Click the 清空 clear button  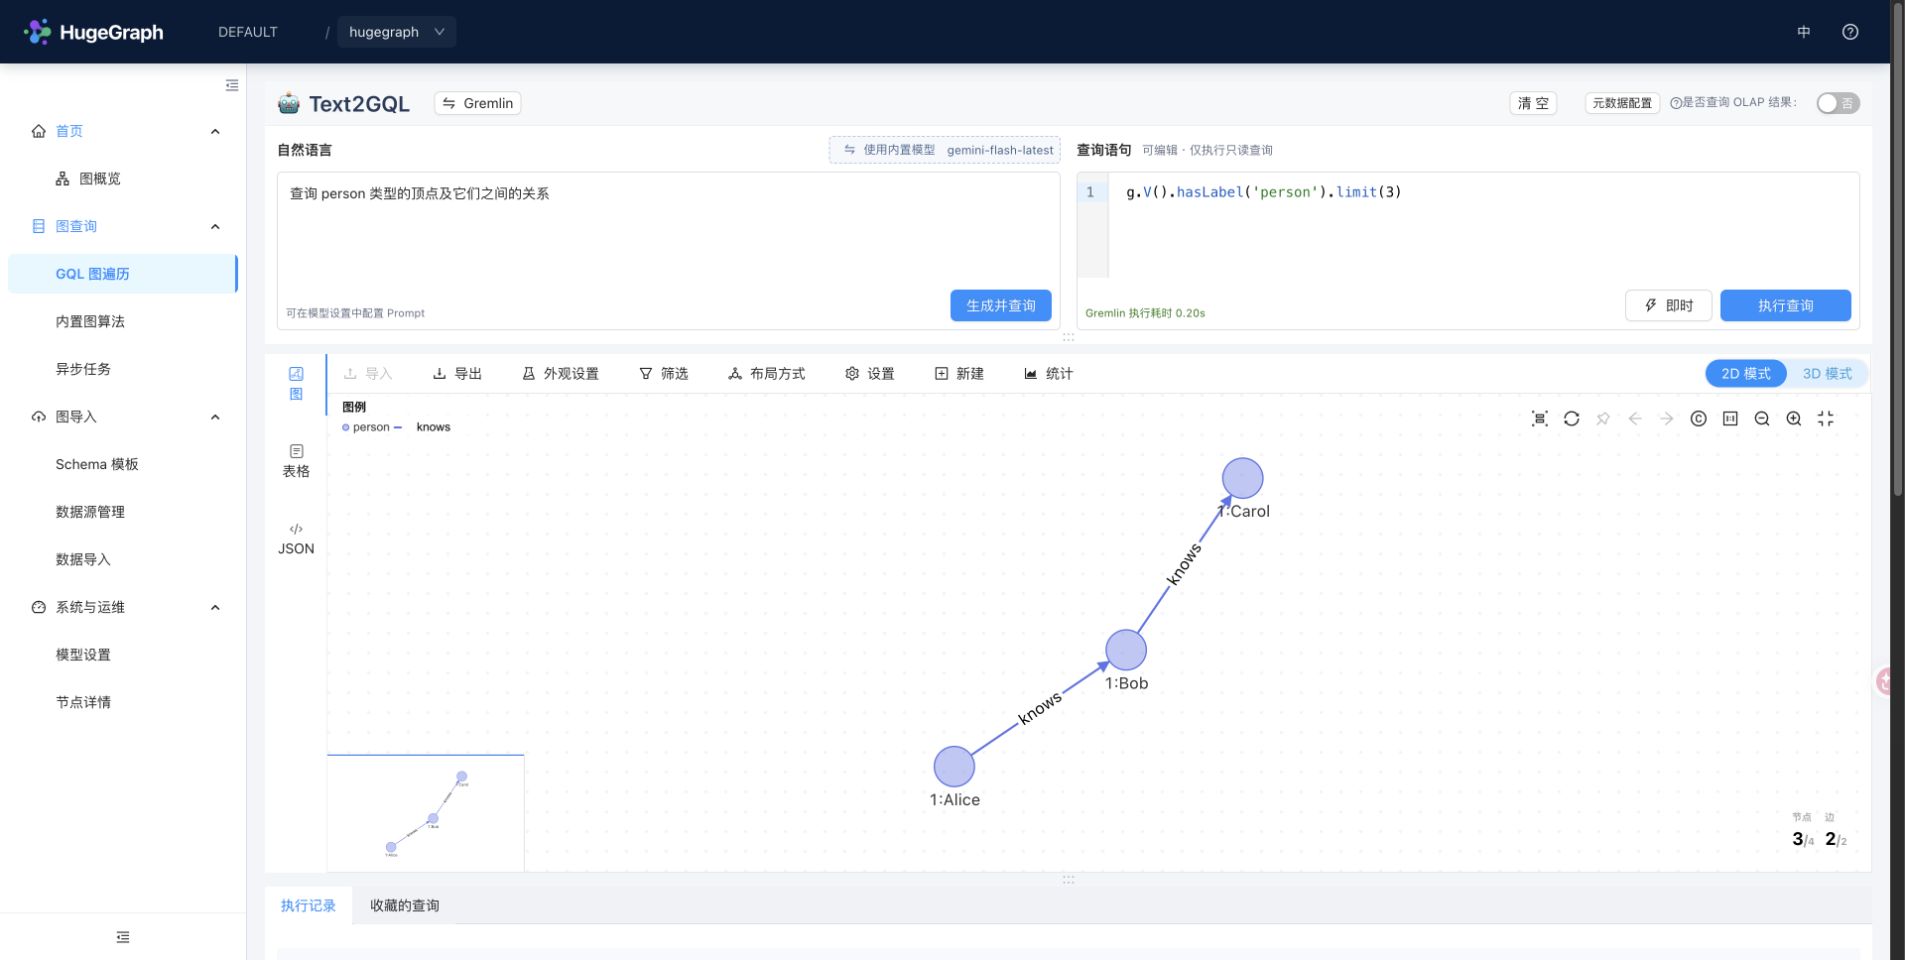tap(1533, 103)
